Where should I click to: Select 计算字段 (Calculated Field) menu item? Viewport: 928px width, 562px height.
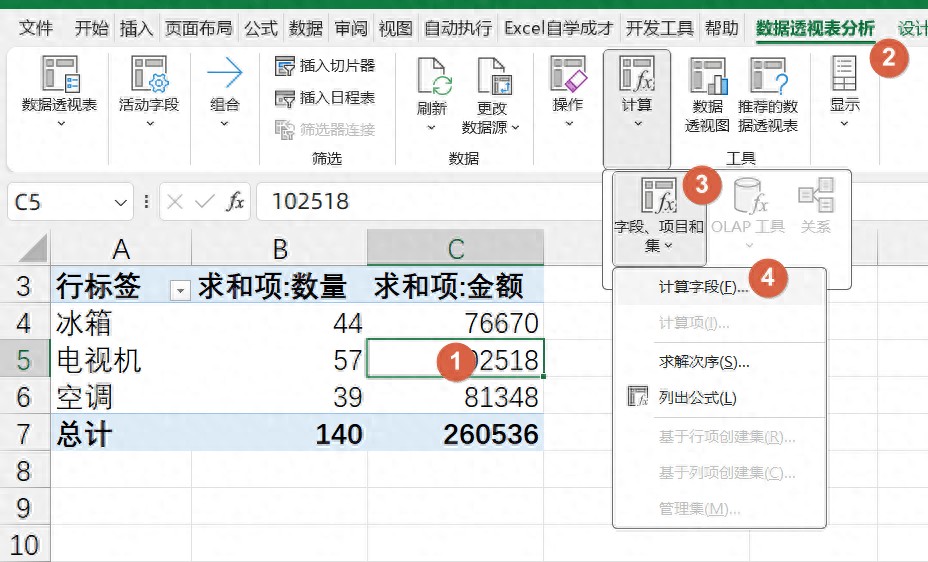point(704,287)
